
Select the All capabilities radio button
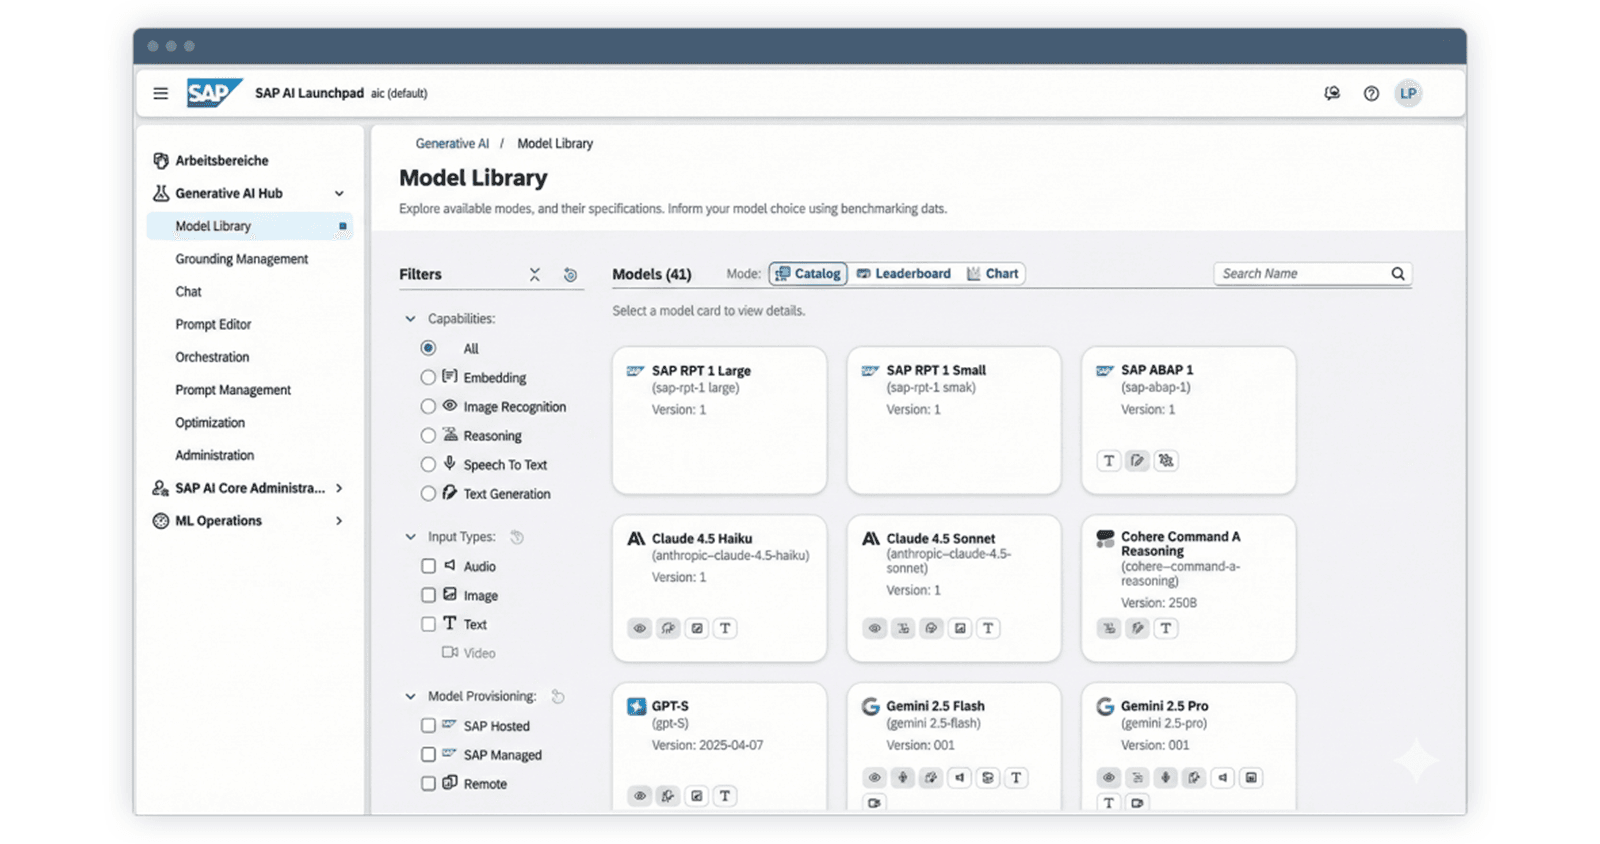pyautogui.click(x=428, y=348)
